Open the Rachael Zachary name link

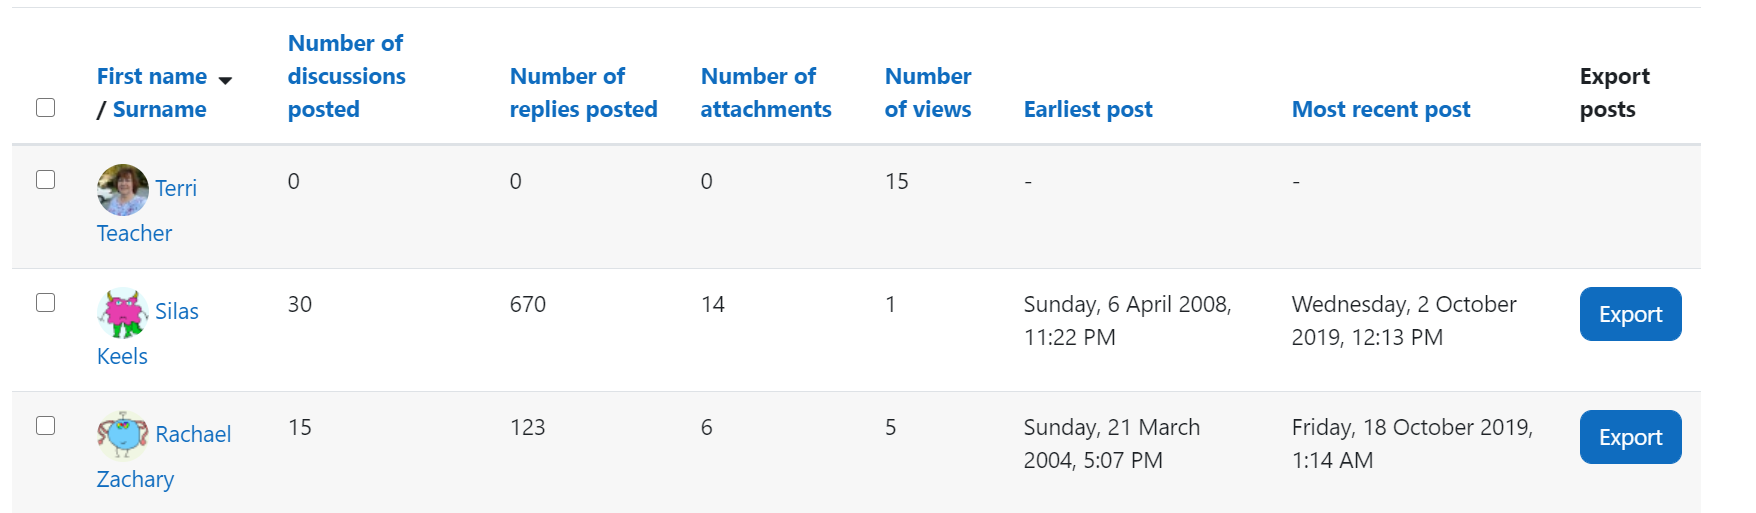tap(164, 456)
